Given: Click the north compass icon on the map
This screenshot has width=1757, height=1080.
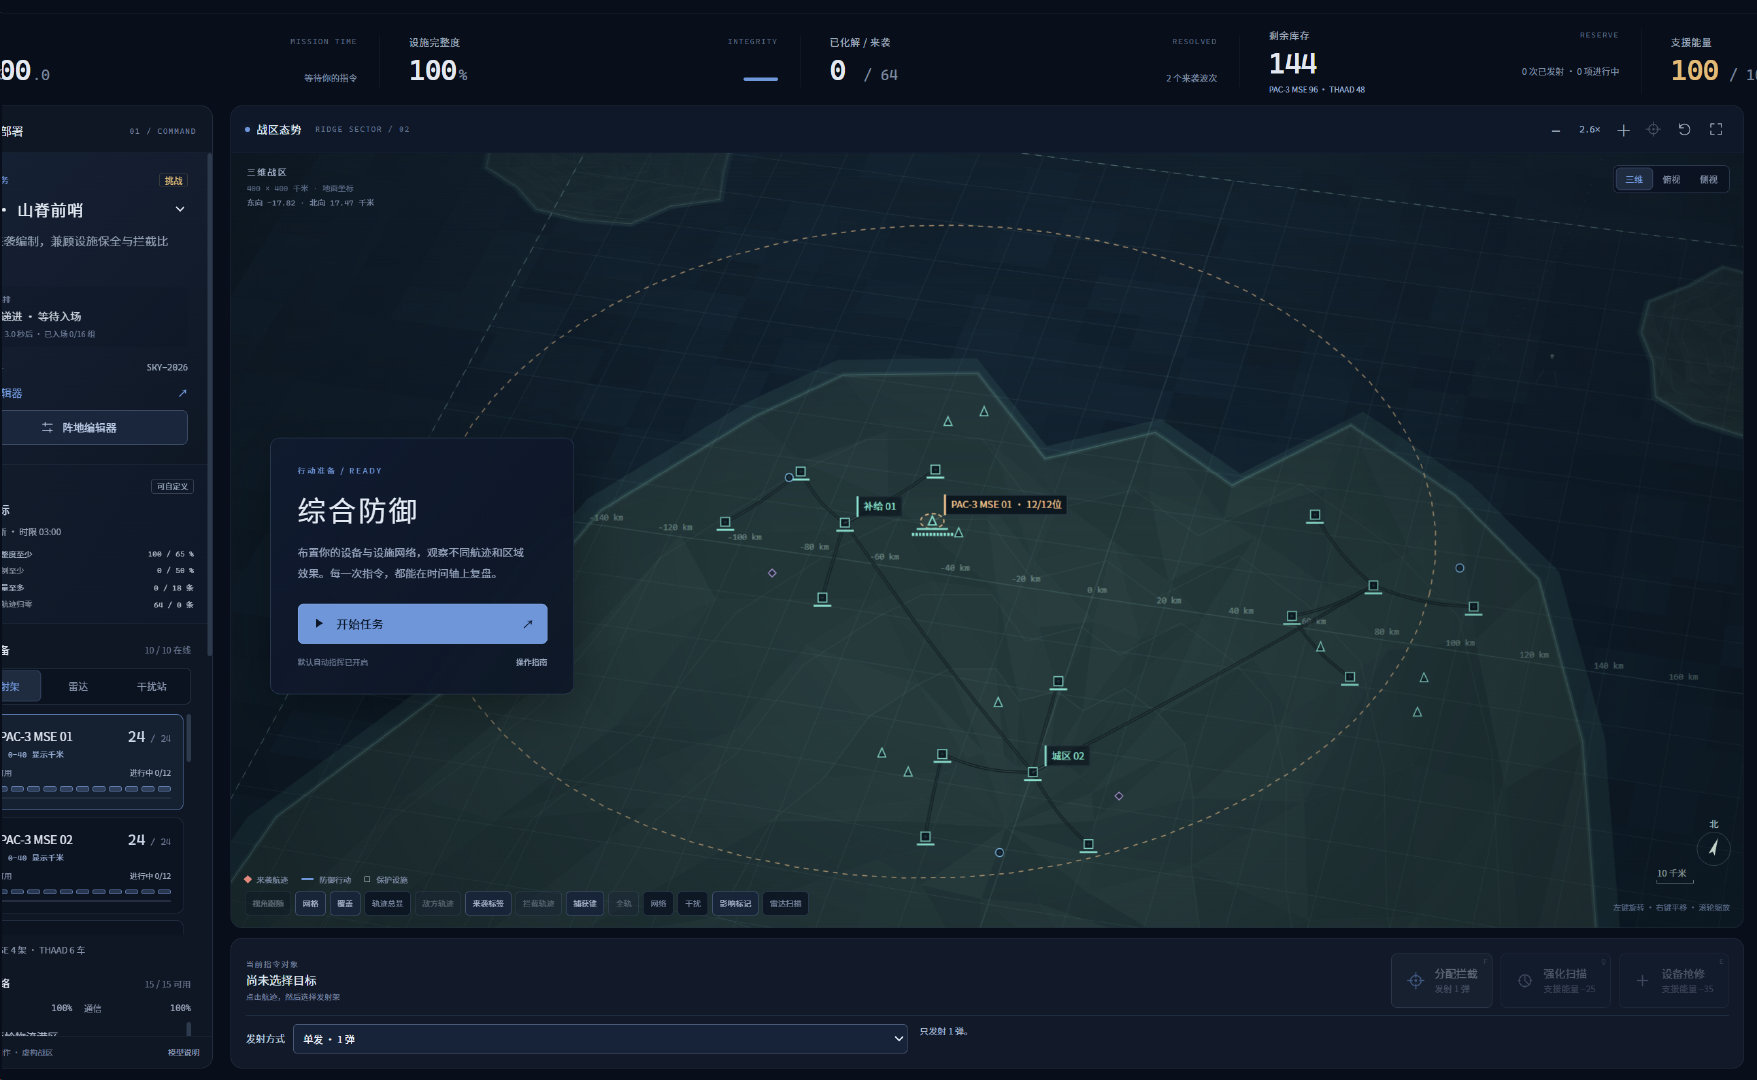Looking at the screenshot, I should tap(1713, 848).
